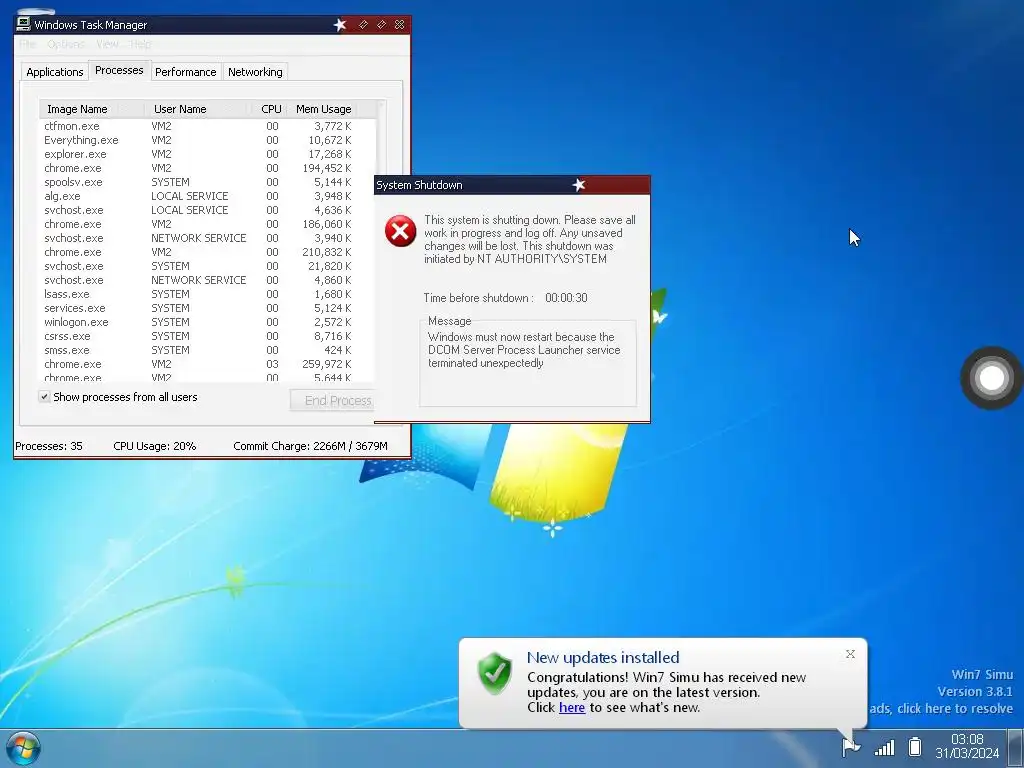This screenshot has width=1024, height=768.
Task: Open the View menu in Task Manager
Action: pyautogui.click(x=107, y=44)
